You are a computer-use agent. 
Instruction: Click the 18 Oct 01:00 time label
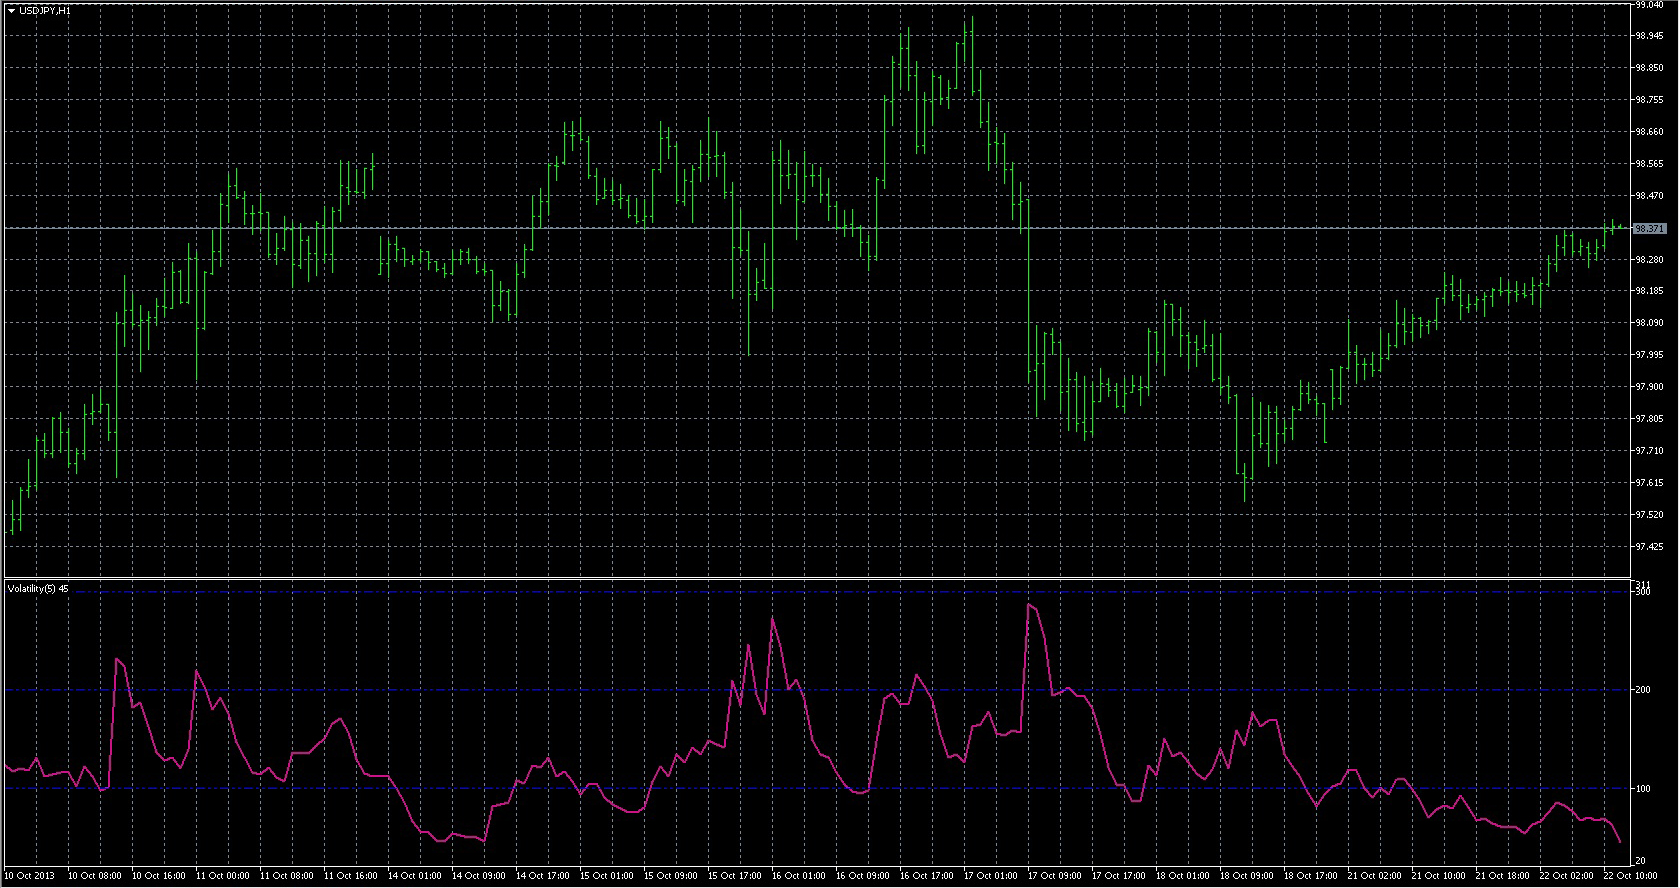pyautogui.click(x=1183, y=876)
